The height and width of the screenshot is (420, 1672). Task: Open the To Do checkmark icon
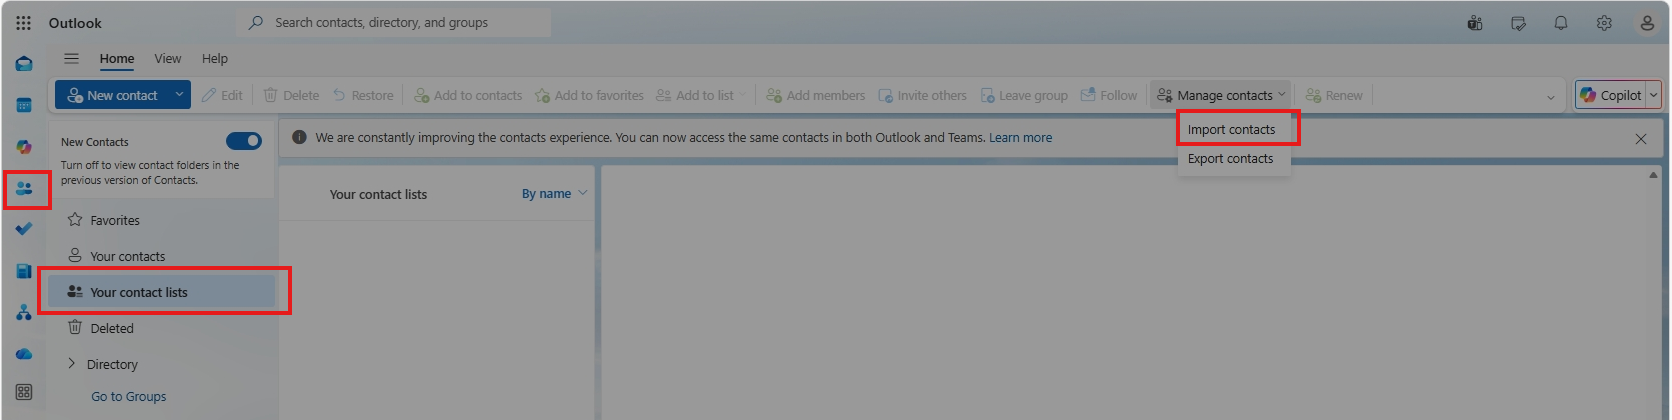[x=24, y=229]
